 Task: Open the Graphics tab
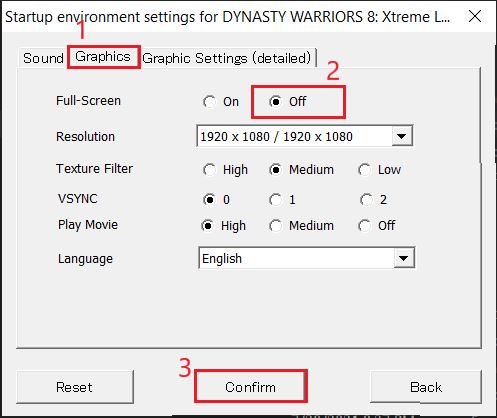[103, 57]
